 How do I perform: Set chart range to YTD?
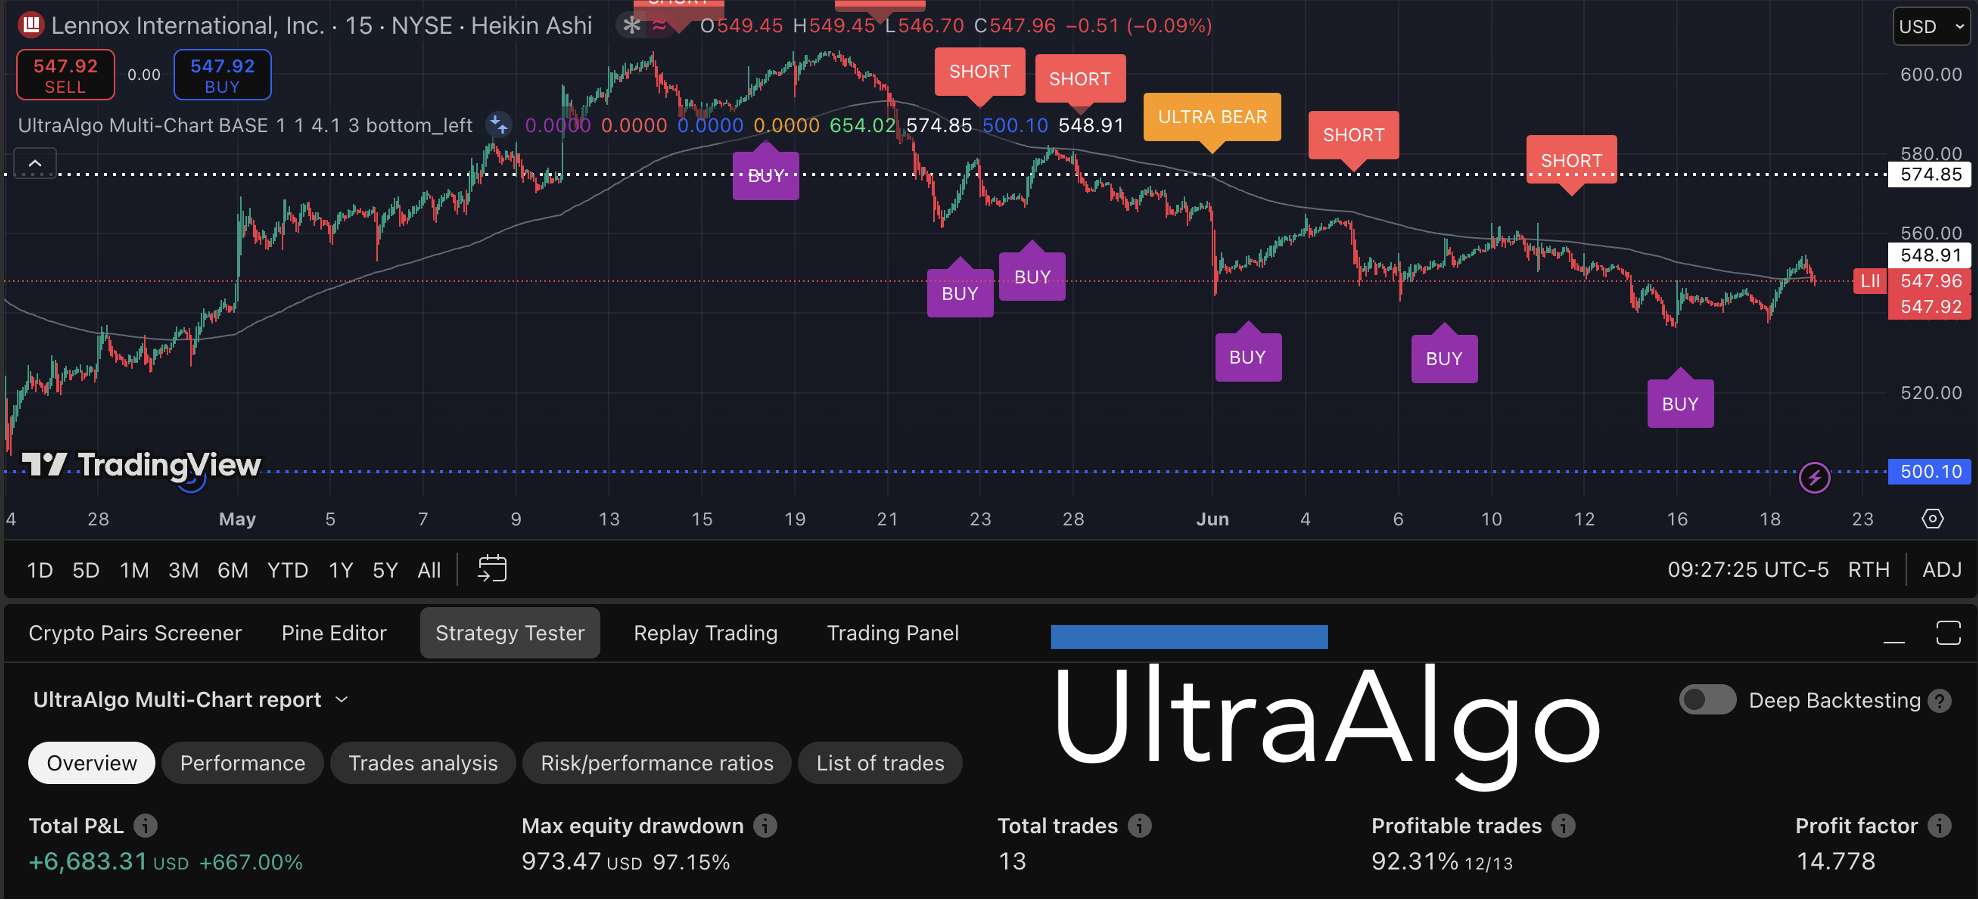[288, 570]
